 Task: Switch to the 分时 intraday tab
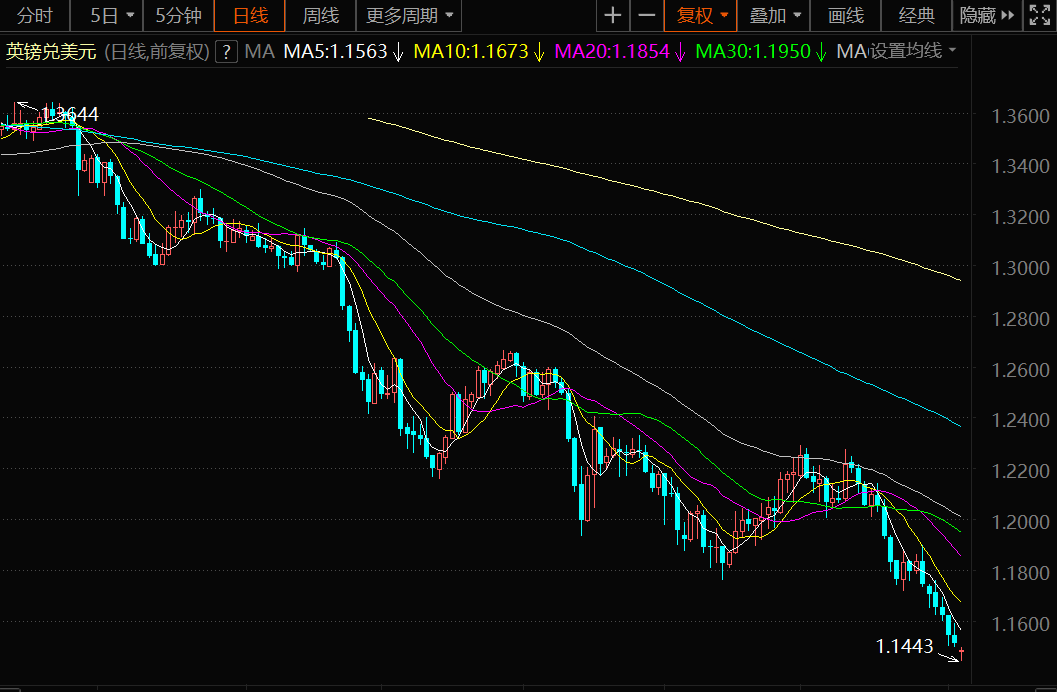pos(34,15)
